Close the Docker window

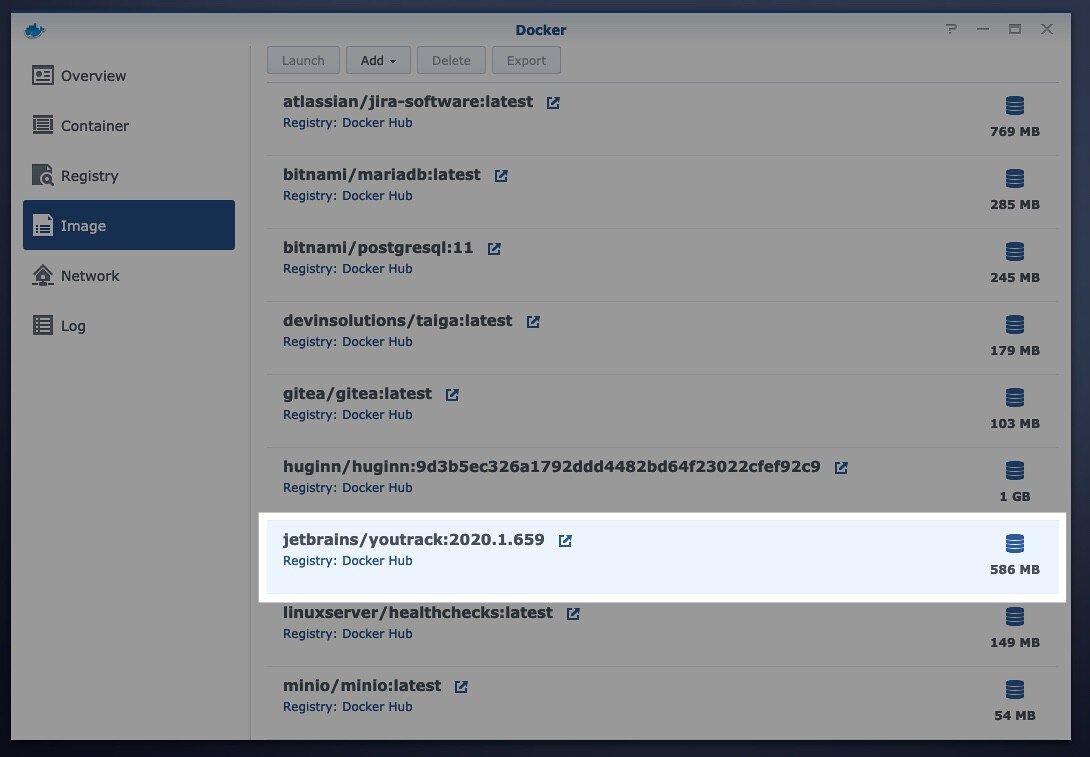[x=1047, y=29]
